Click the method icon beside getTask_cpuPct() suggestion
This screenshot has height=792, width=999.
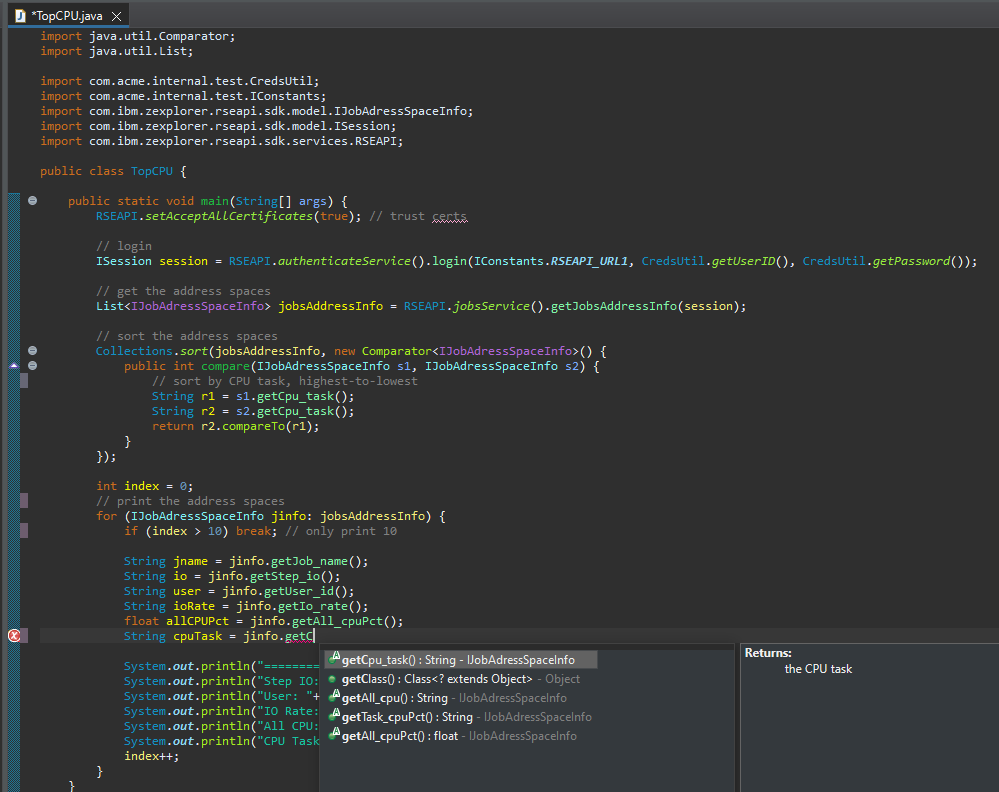point(334,716)
